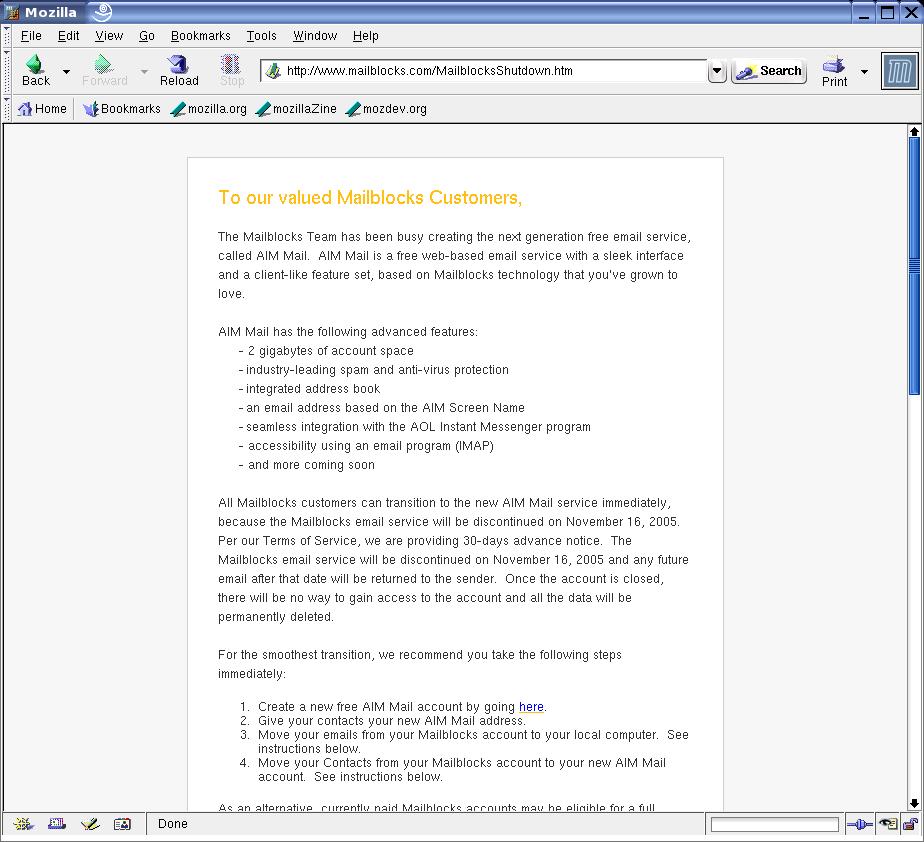Click "- an email address based on the AIM Screen Name"
Viewport: 924px width, 842px height.
[381, 408]
